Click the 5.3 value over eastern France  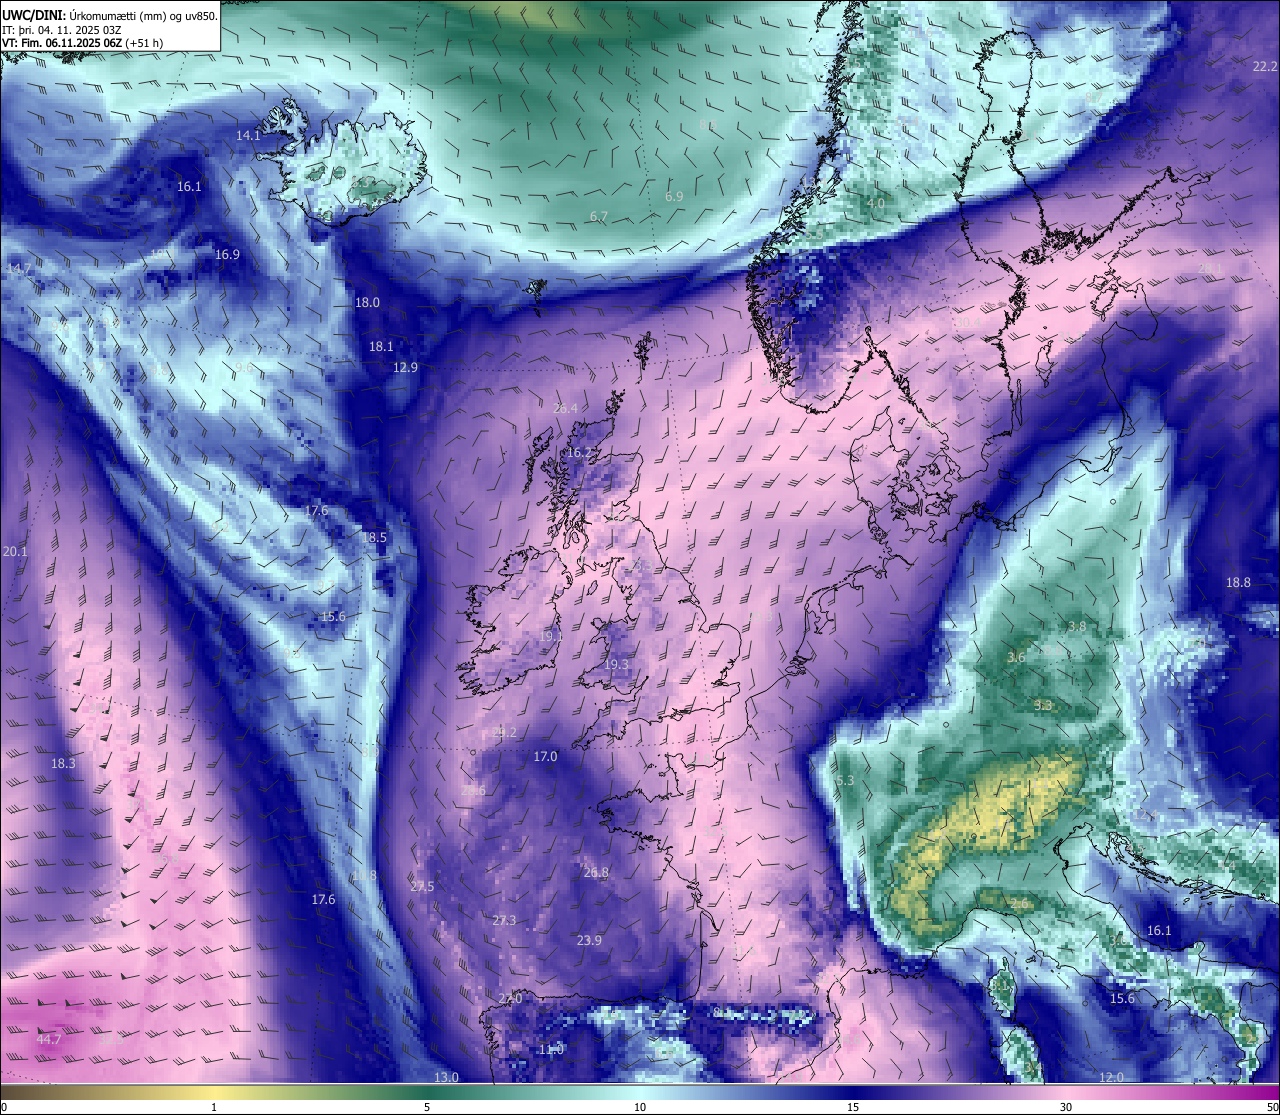click(x=845, y=780)
